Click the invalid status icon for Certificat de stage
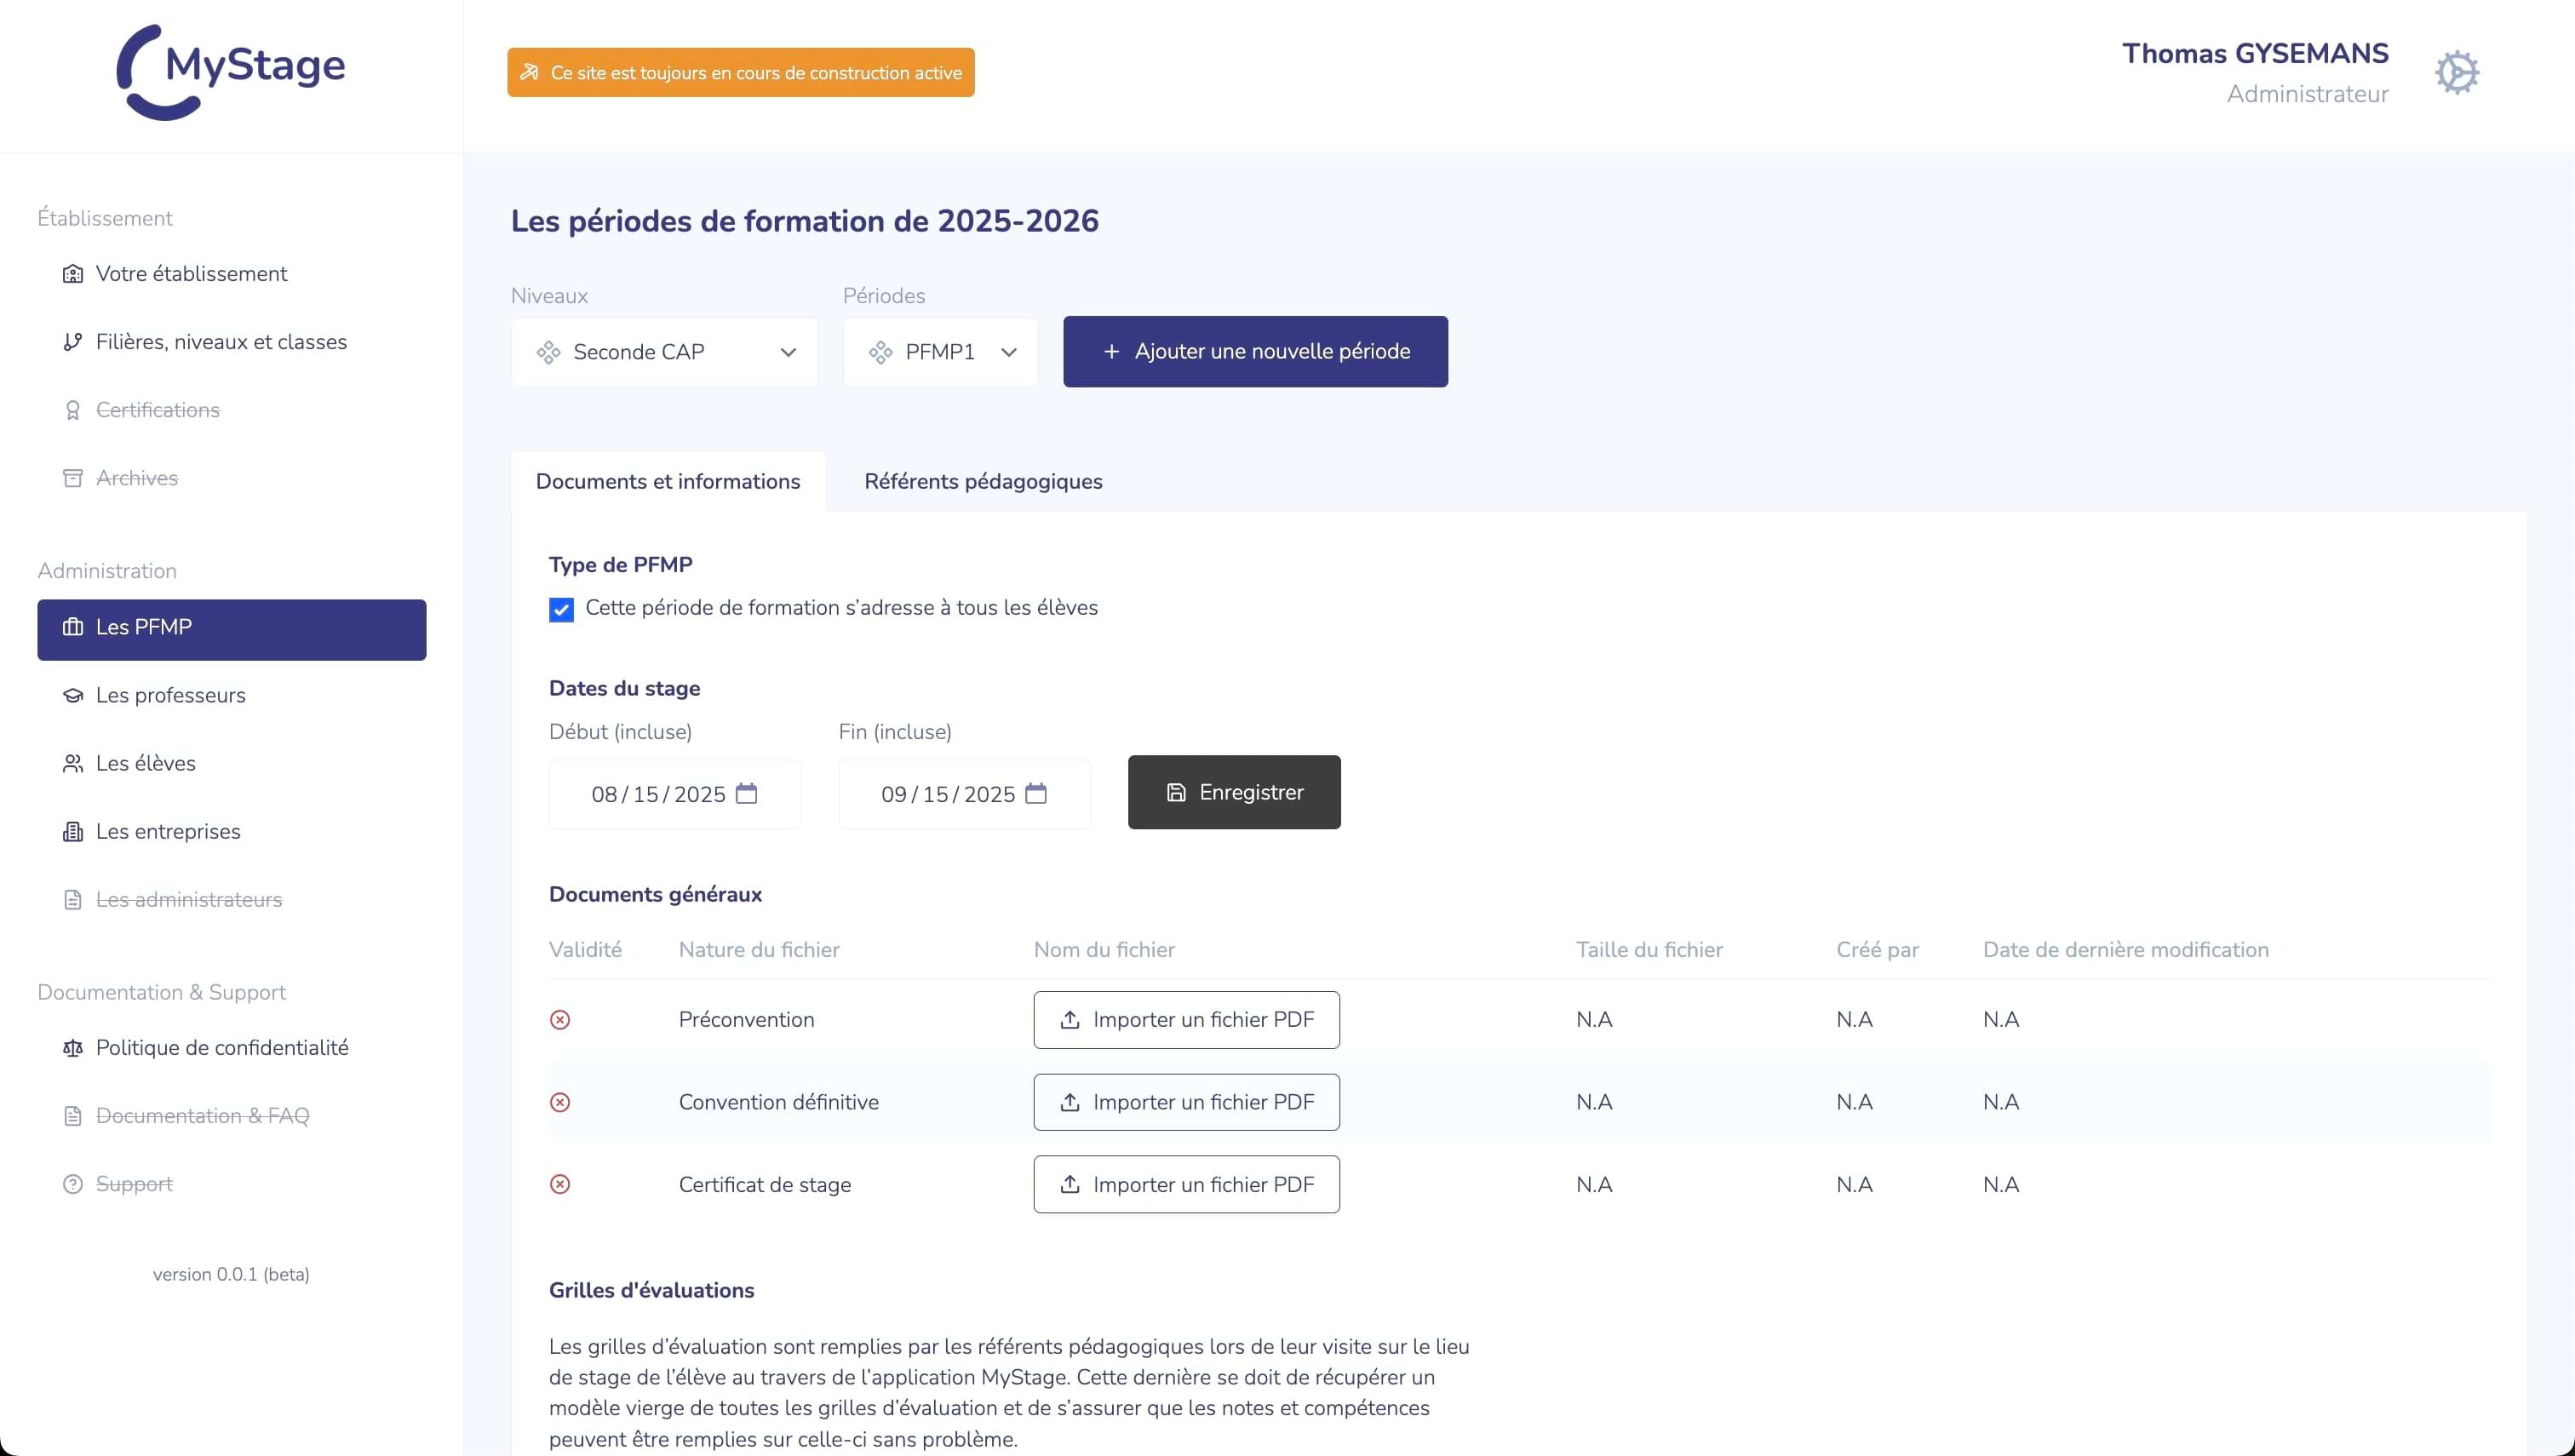This screenshot has width=2575, height=1456. [560, 1184]
